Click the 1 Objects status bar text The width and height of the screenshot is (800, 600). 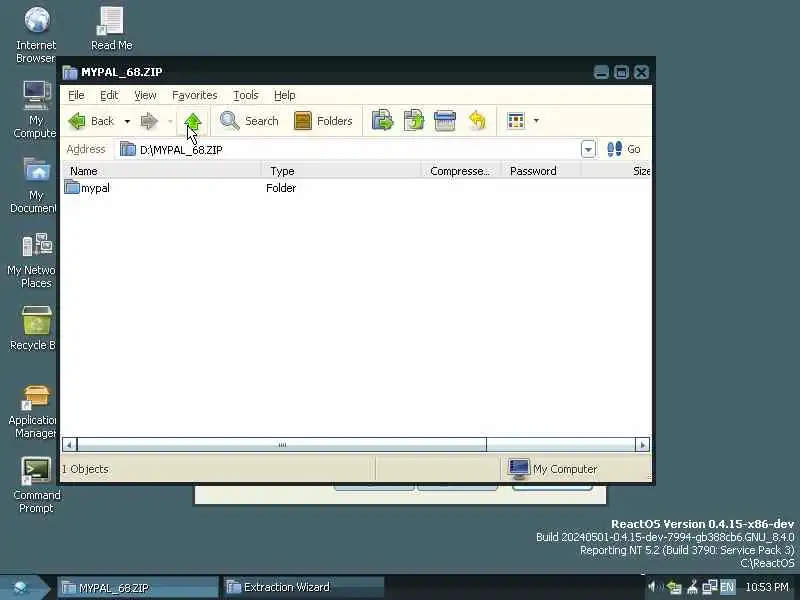click(85, 469)
